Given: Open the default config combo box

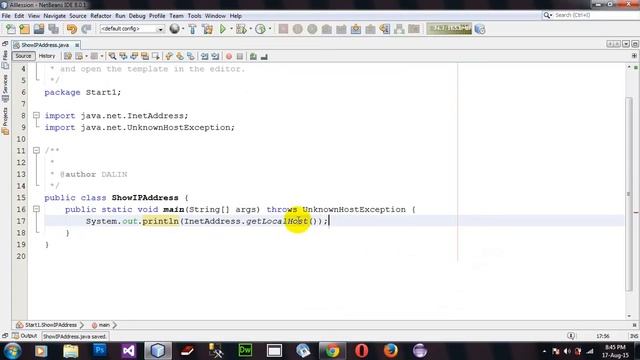Looking at the screenshot, I should coord(131,29).
